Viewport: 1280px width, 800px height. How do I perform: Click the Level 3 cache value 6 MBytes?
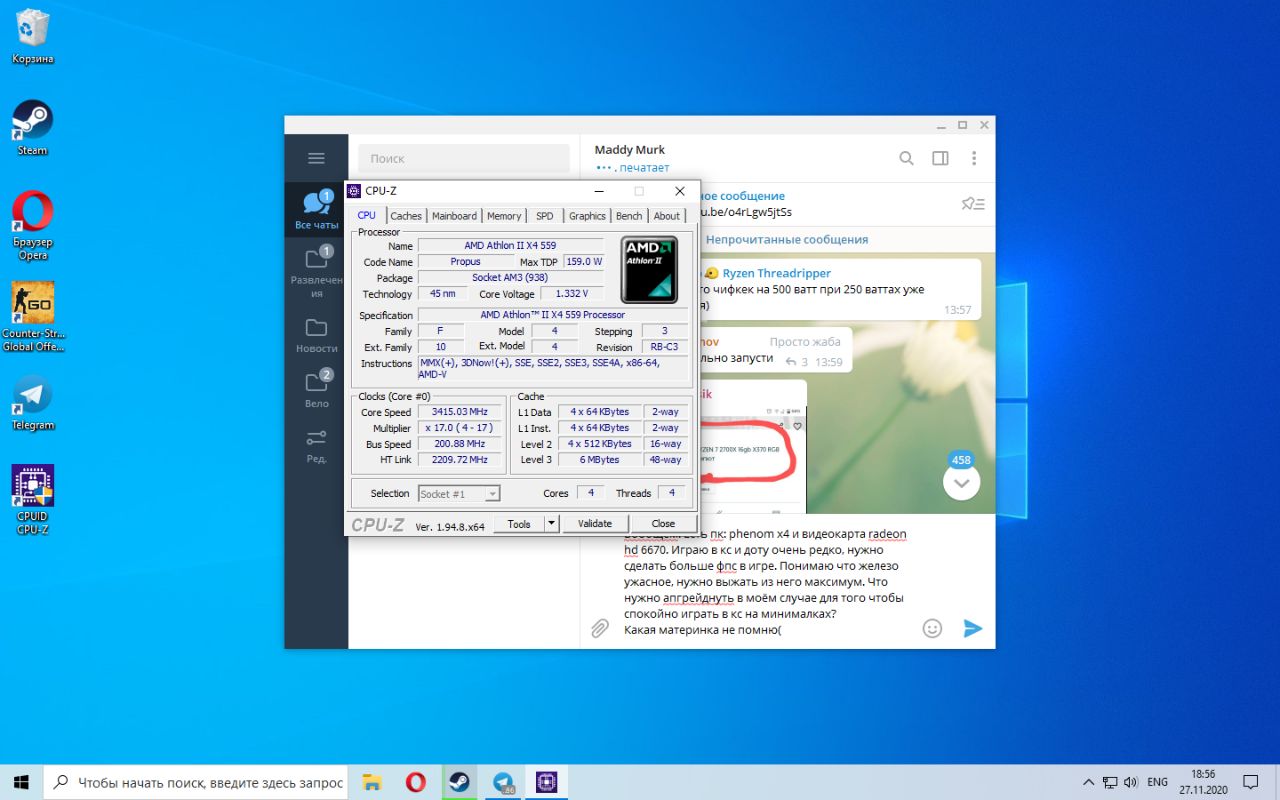tap(600, 460)
